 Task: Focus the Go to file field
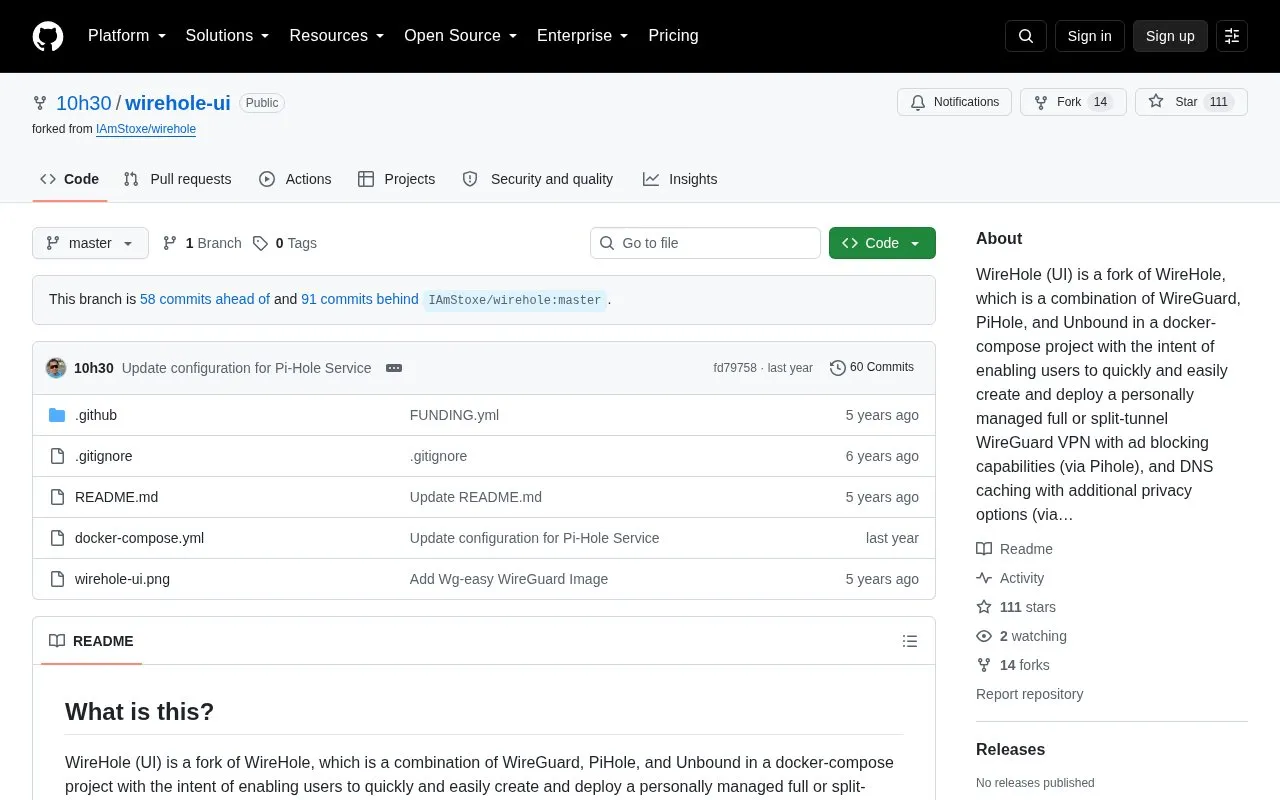[705, 243]
